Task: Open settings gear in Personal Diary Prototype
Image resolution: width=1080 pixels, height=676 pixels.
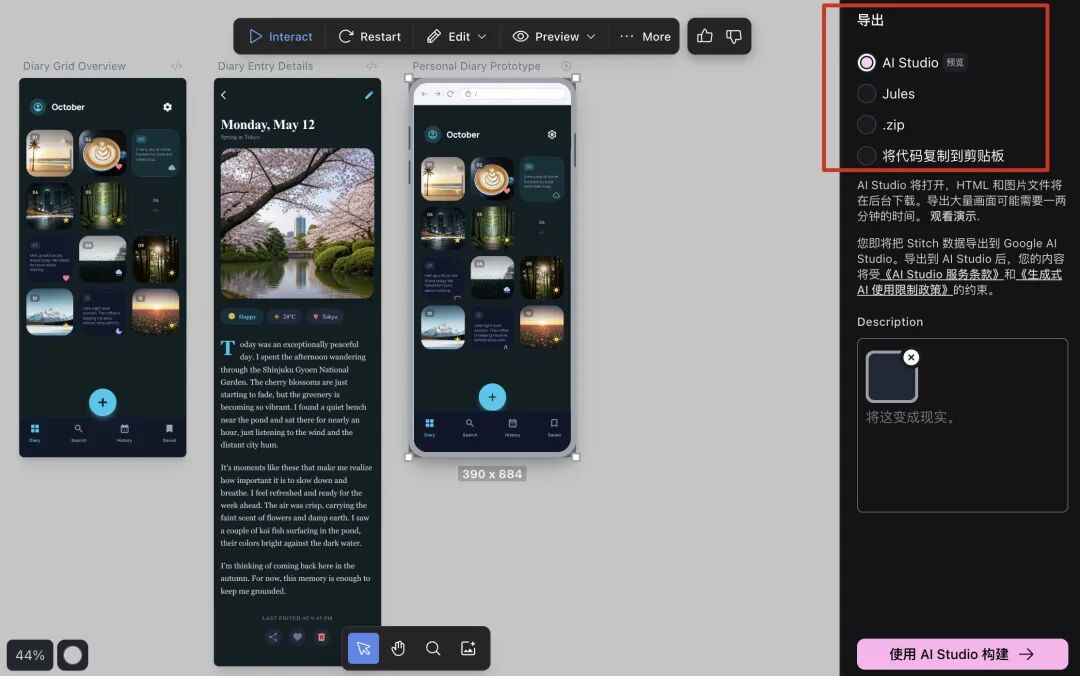Action: coord(552,134)
